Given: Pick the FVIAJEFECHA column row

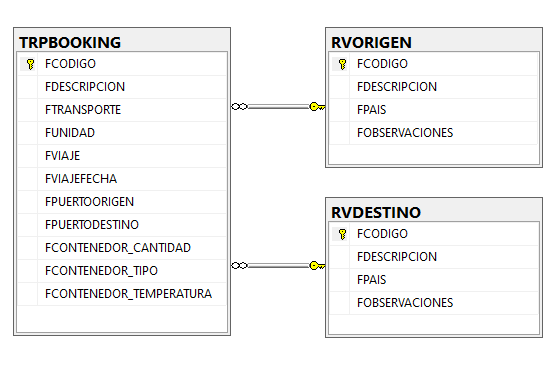Looking at the screenshot, I should pos(122,179).
